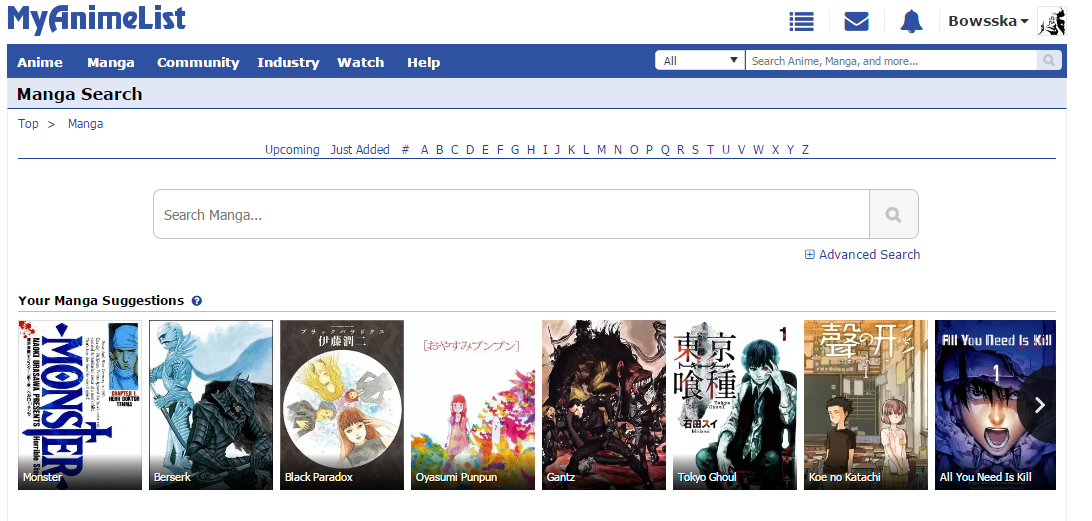Open the Berserk manga cover

(x=211, y=405)
